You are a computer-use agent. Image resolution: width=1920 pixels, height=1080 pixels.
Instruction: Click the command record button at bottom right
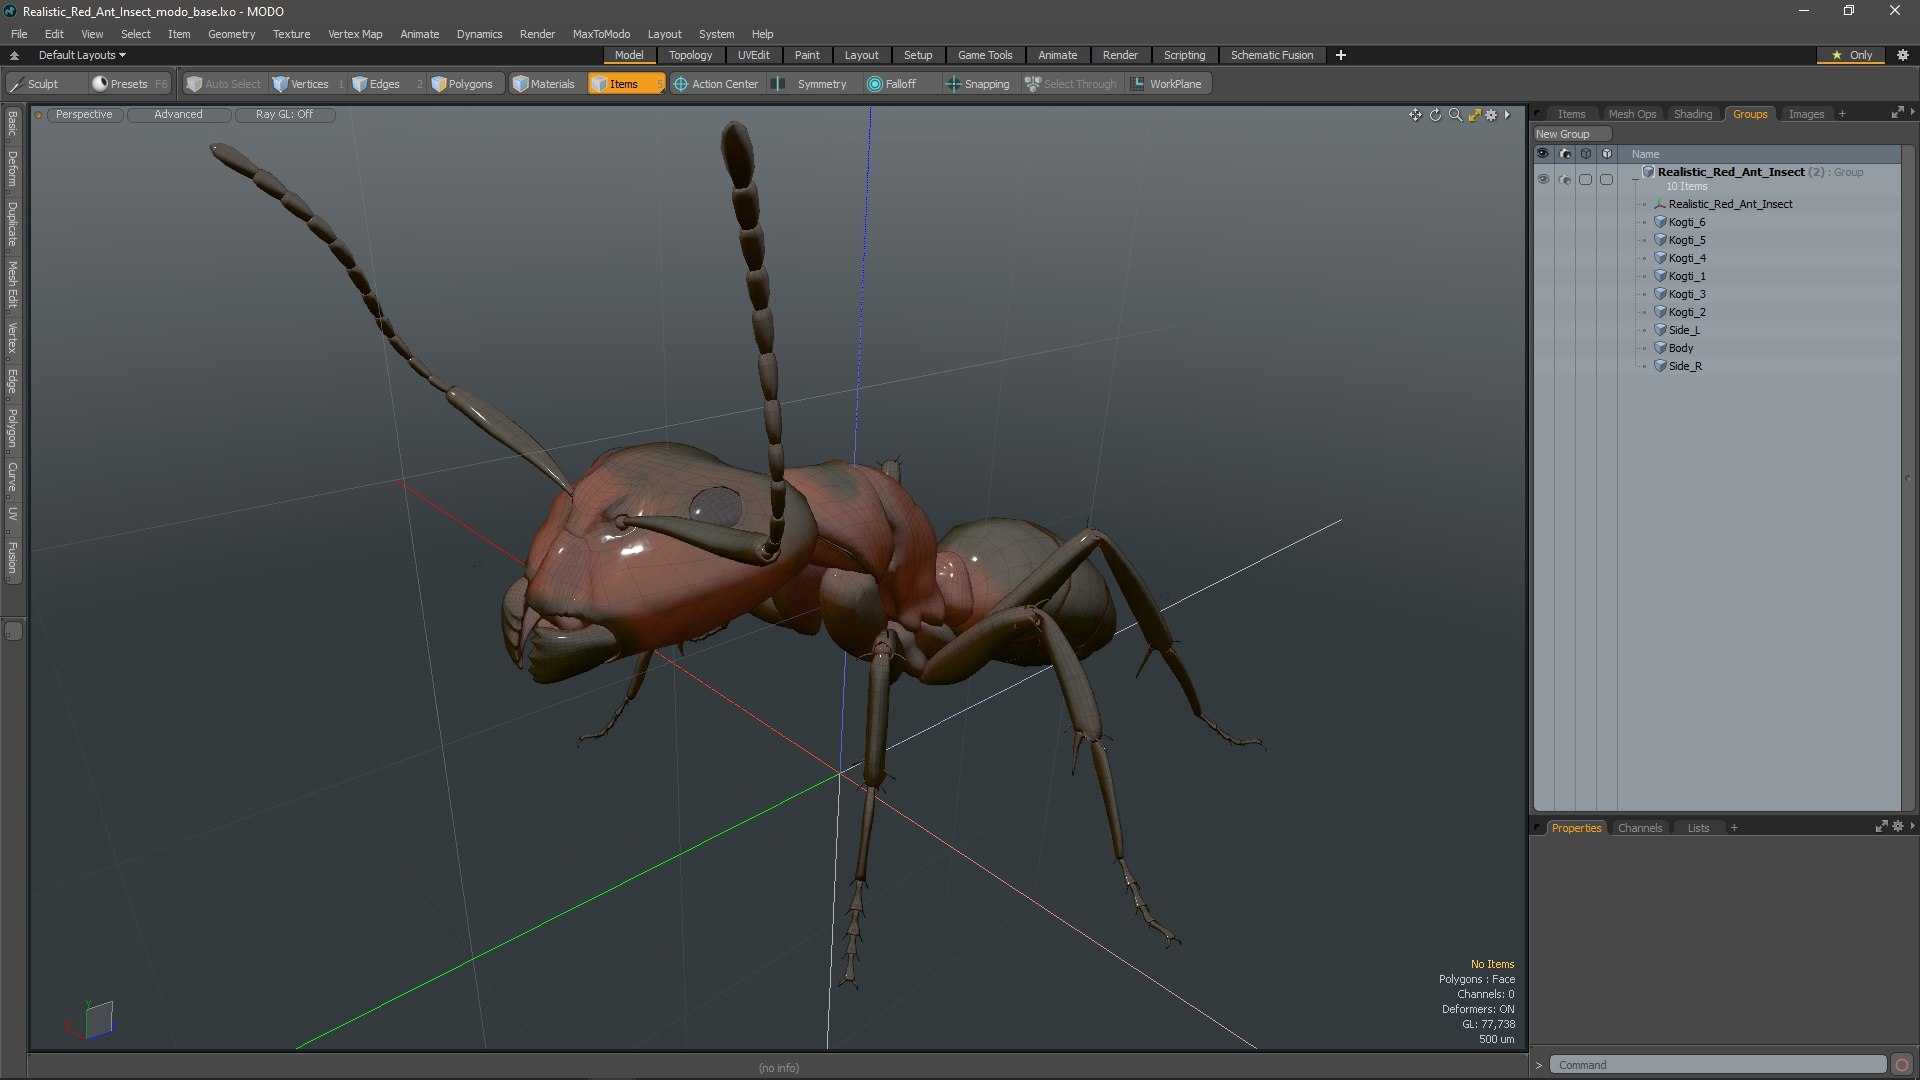[x=1902, y=1065]
